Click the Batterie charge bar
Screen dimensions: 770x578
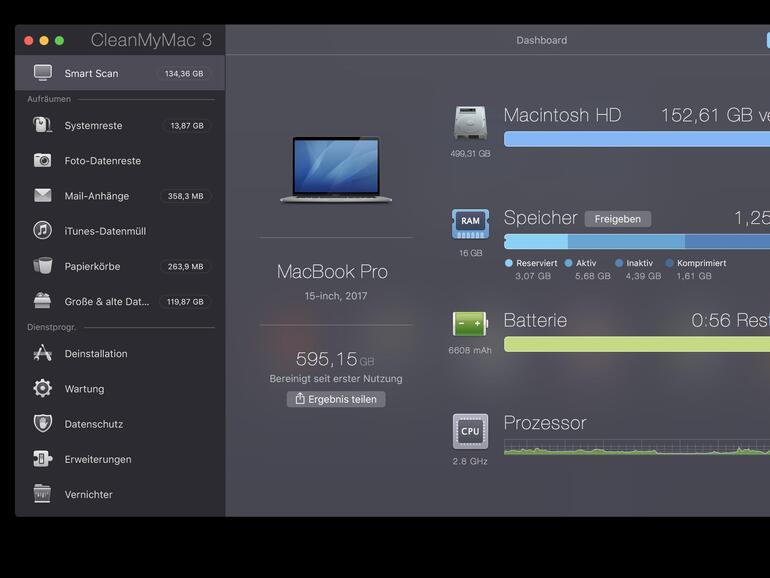coord(637,344)
